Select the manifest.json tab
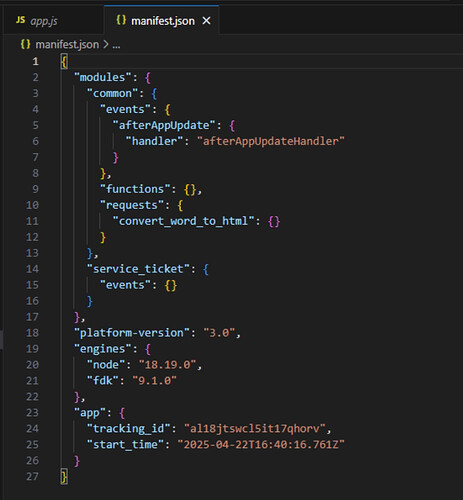The image size is (463, 500). (x=162, y=21)
